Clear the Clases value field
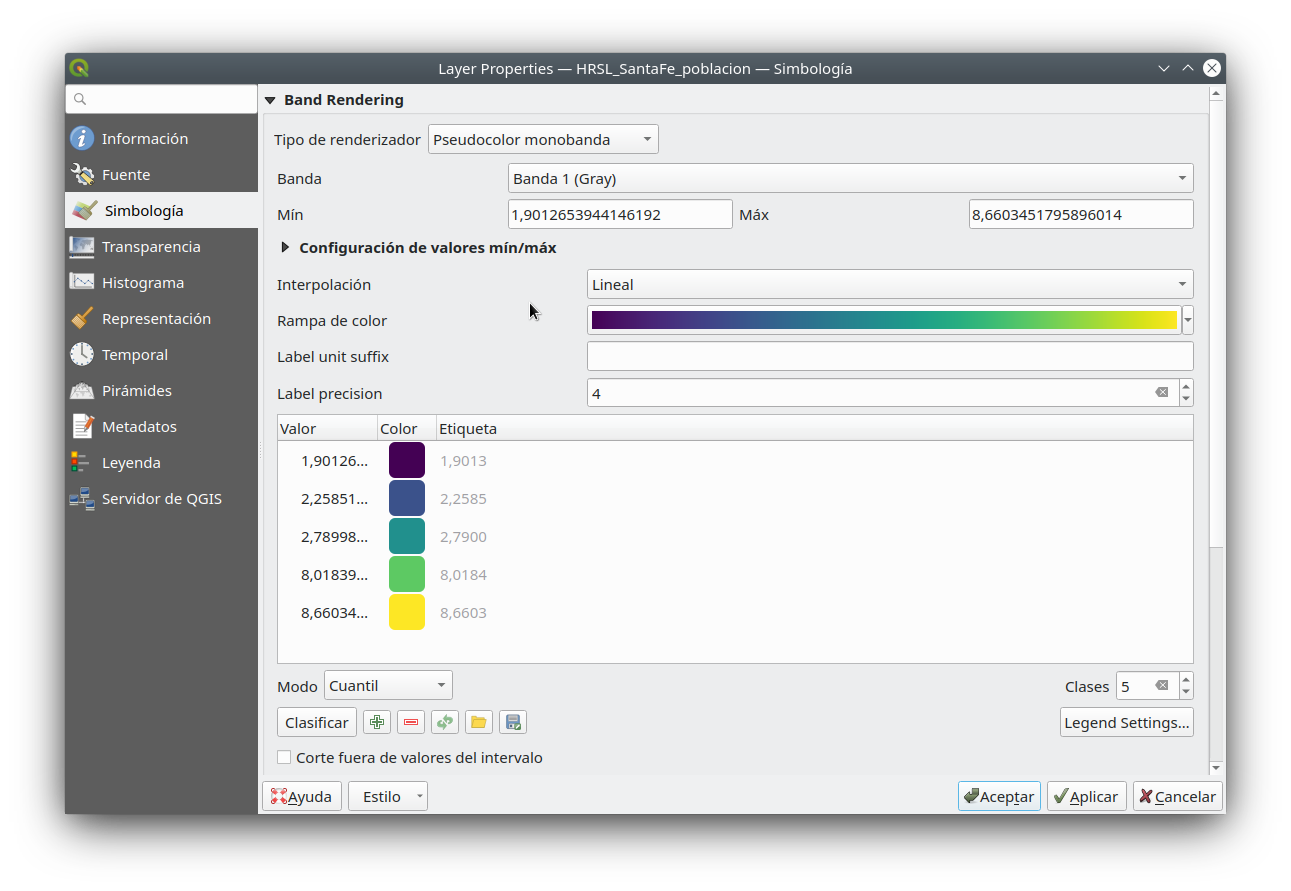This screenshot has height=891, width=1291. pyautogui.click(x=1161, y=686)
